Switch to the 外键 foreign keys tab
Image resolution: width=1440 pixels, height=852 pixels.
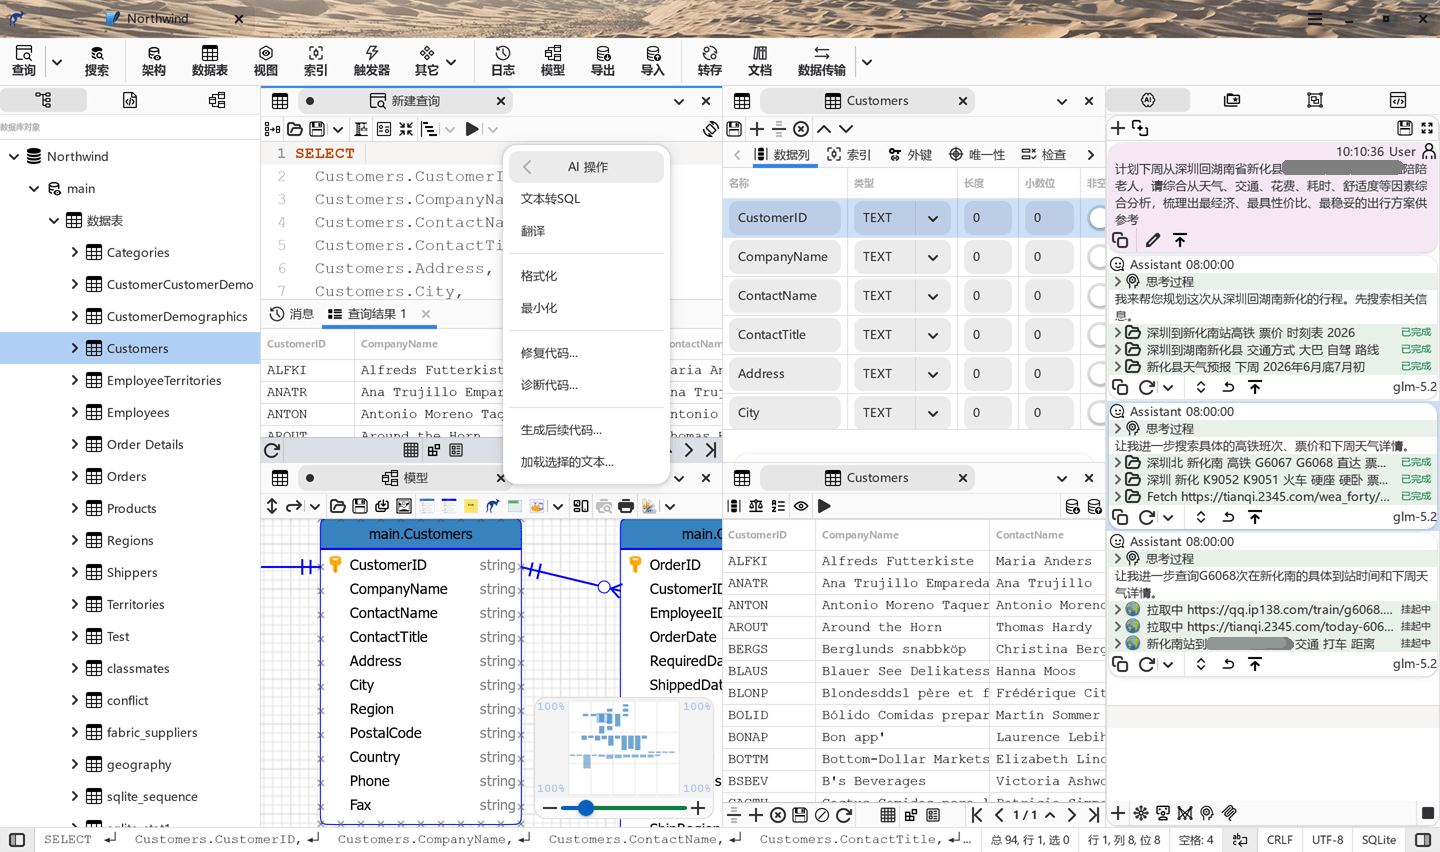coord(910,155)
